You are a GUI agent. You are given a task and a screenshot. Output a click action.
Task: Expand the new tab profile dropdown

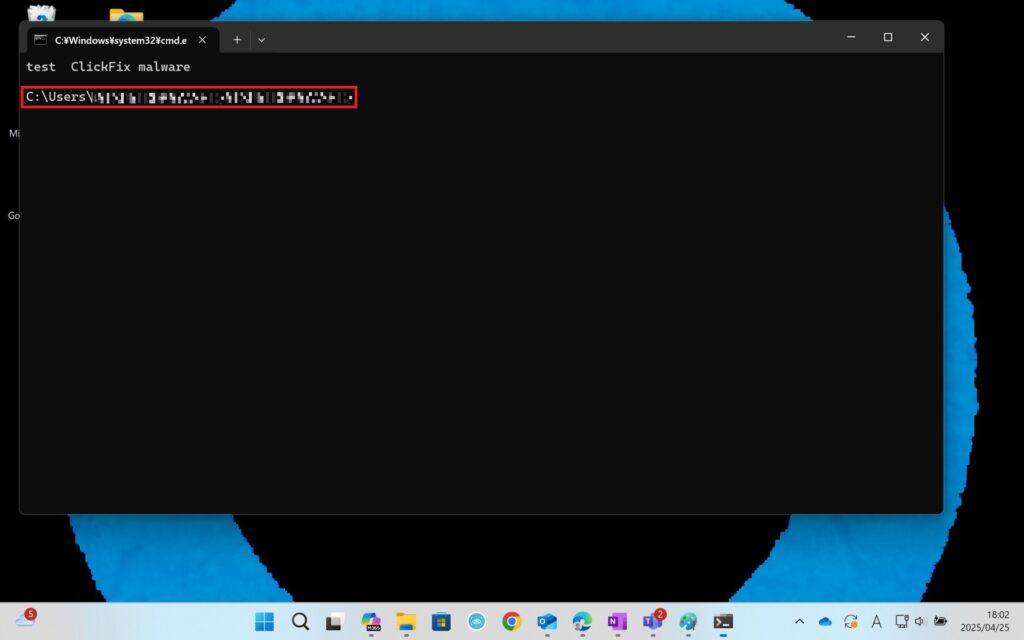click(x=261, y=39)
